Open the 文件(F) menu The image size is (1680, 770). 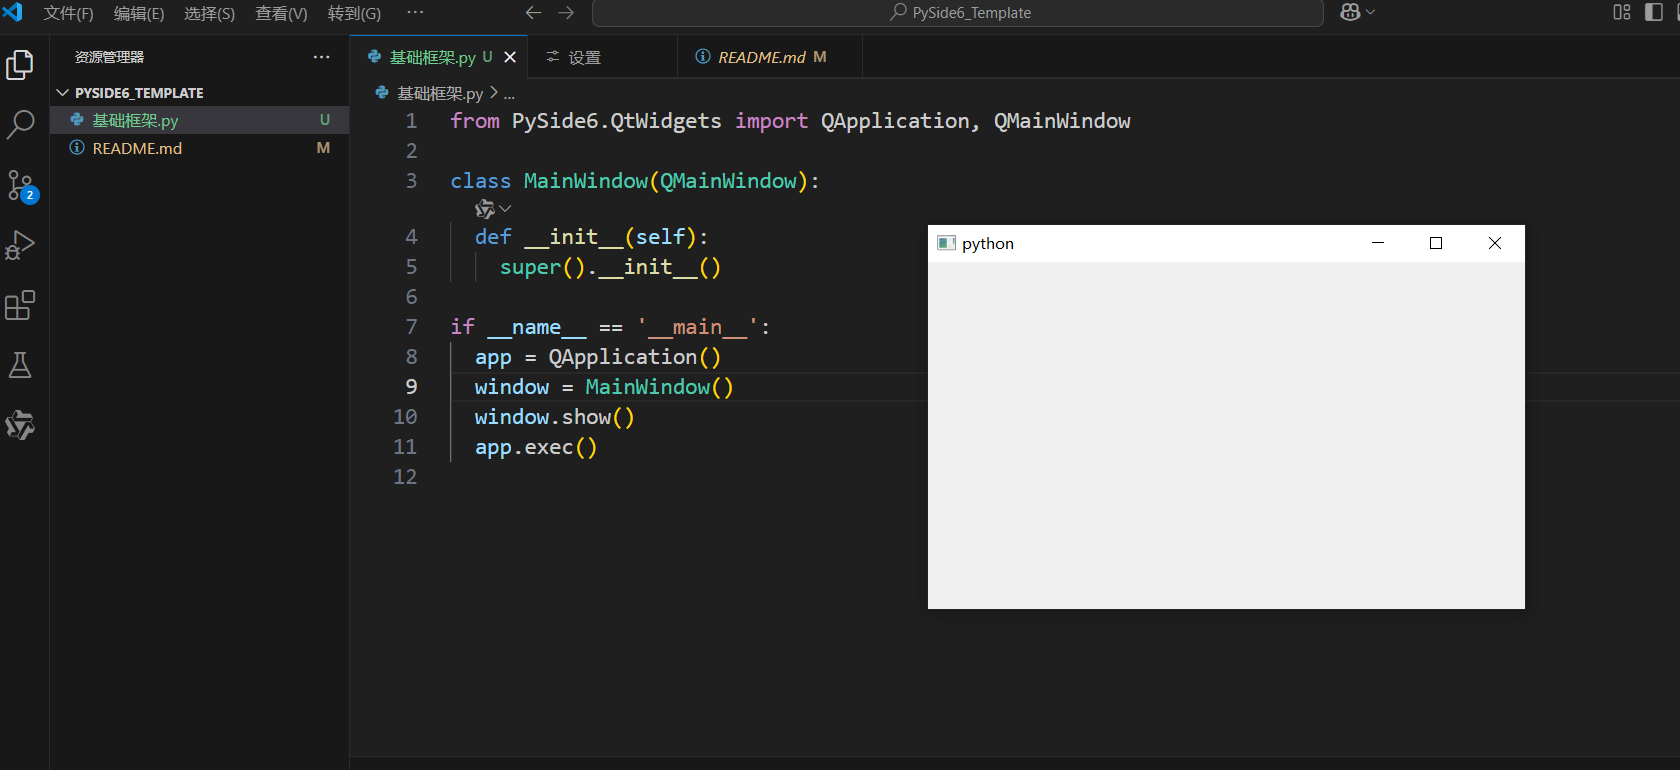[x=68, y=13]
